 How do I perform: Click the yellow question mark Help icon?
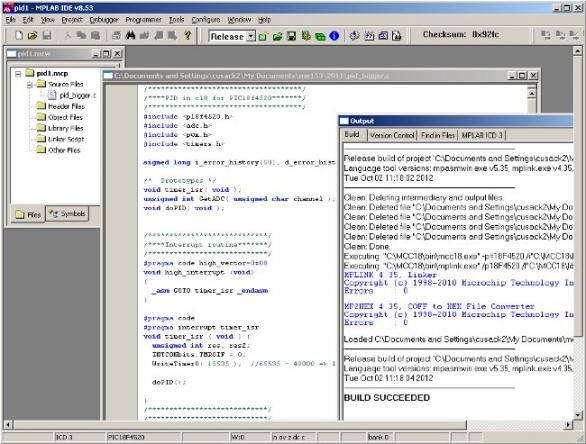point(188,36)
